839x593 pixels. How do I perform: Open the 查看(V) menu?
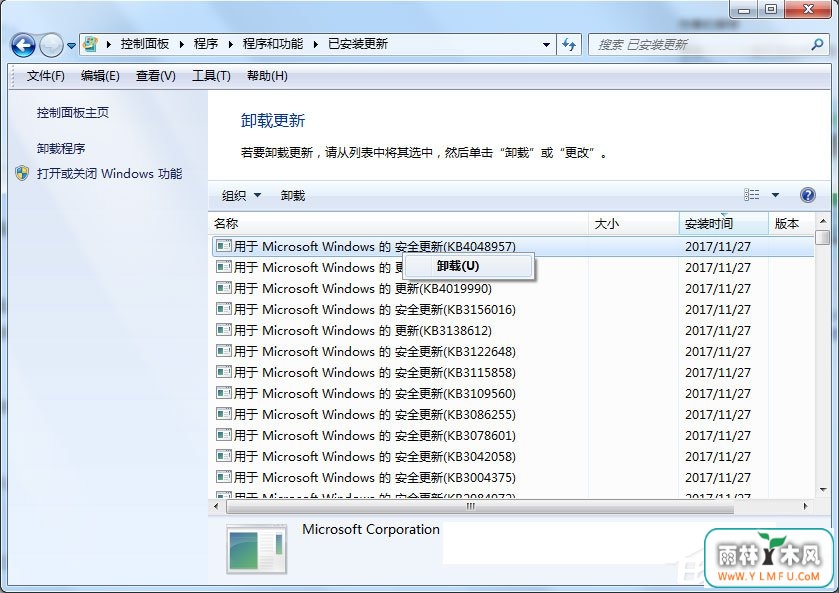pos(155,76)
